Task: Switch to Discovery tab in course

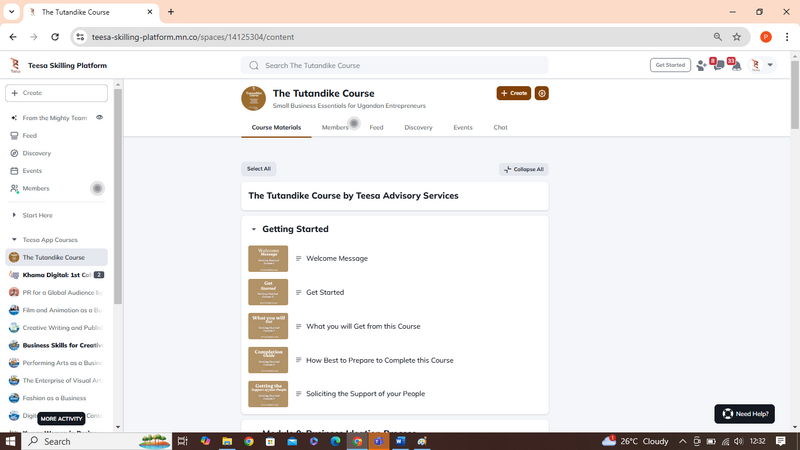Action: click(x=418, y=128)
